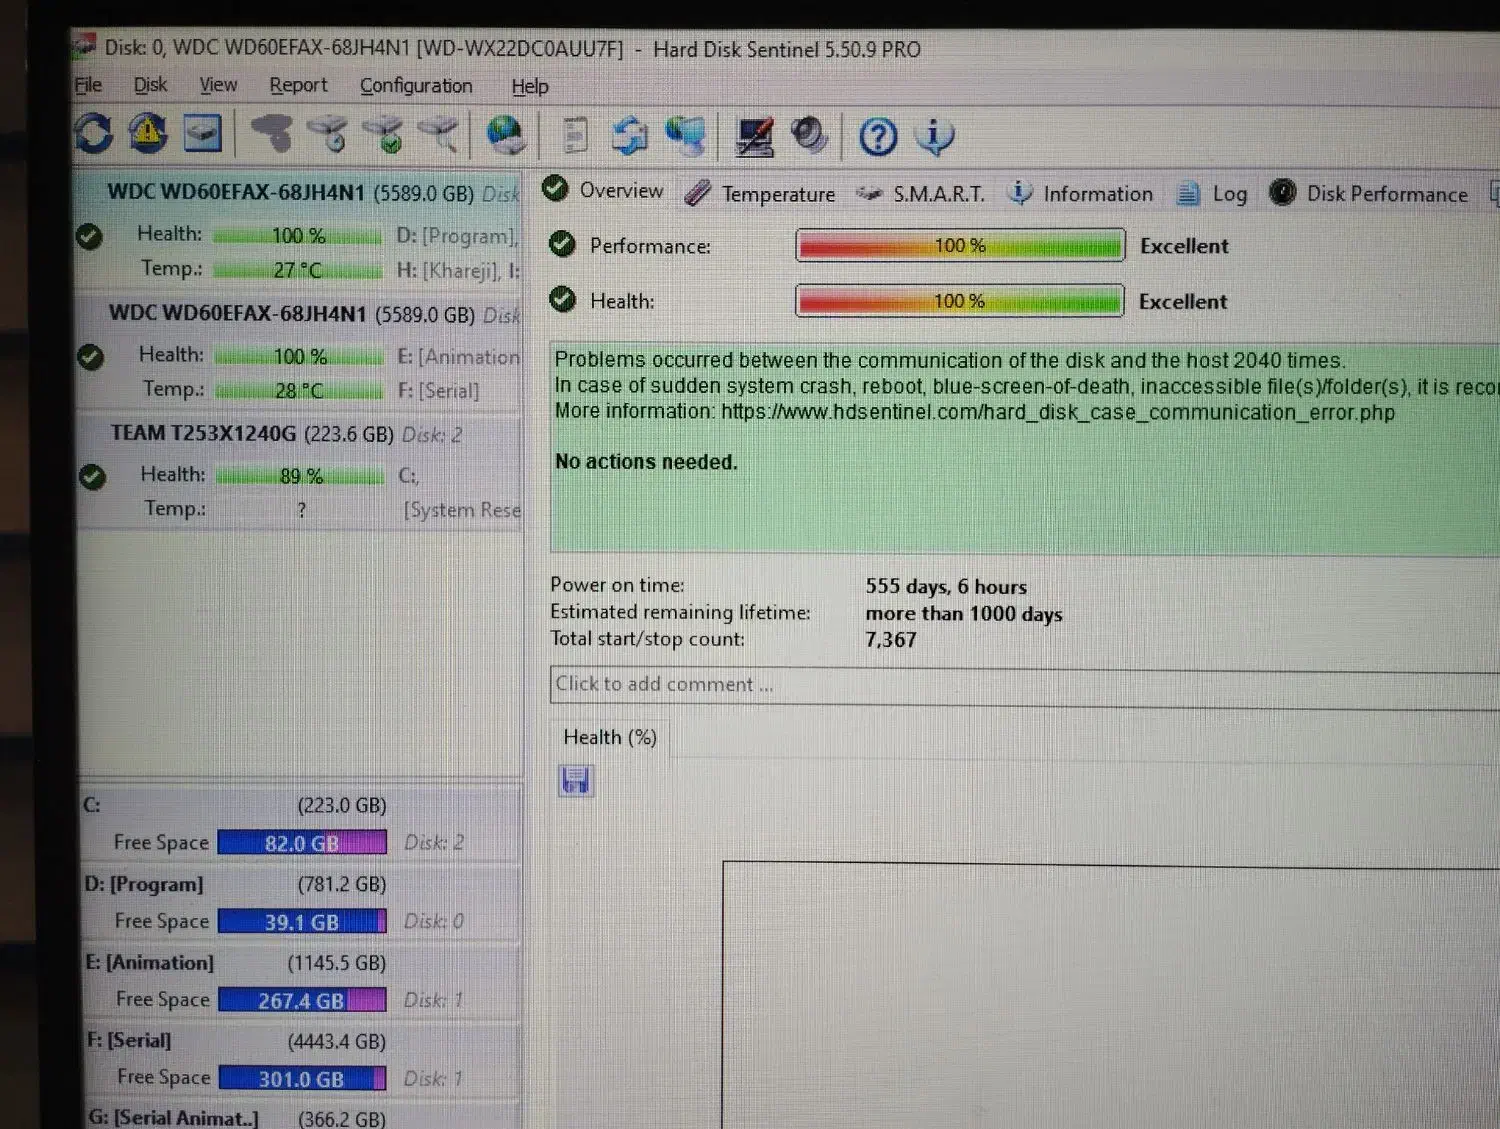Click the drive with magnifier toolbar icon
The width and height of the screenshot is (1500, 1129).
438,134
